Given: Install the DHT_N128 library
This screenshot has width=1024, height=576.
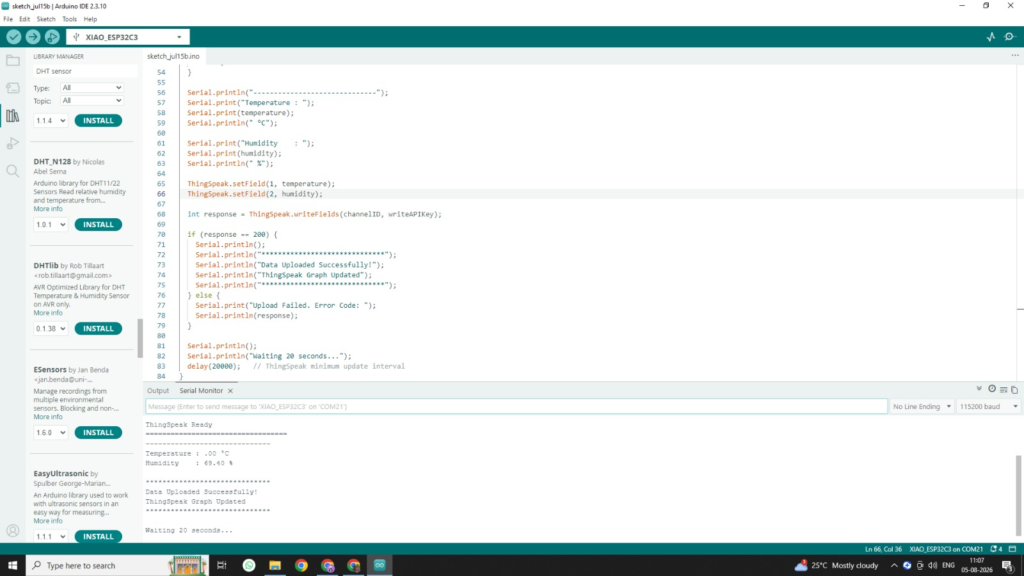Looking at the screenshot, I should click(98, 225).
